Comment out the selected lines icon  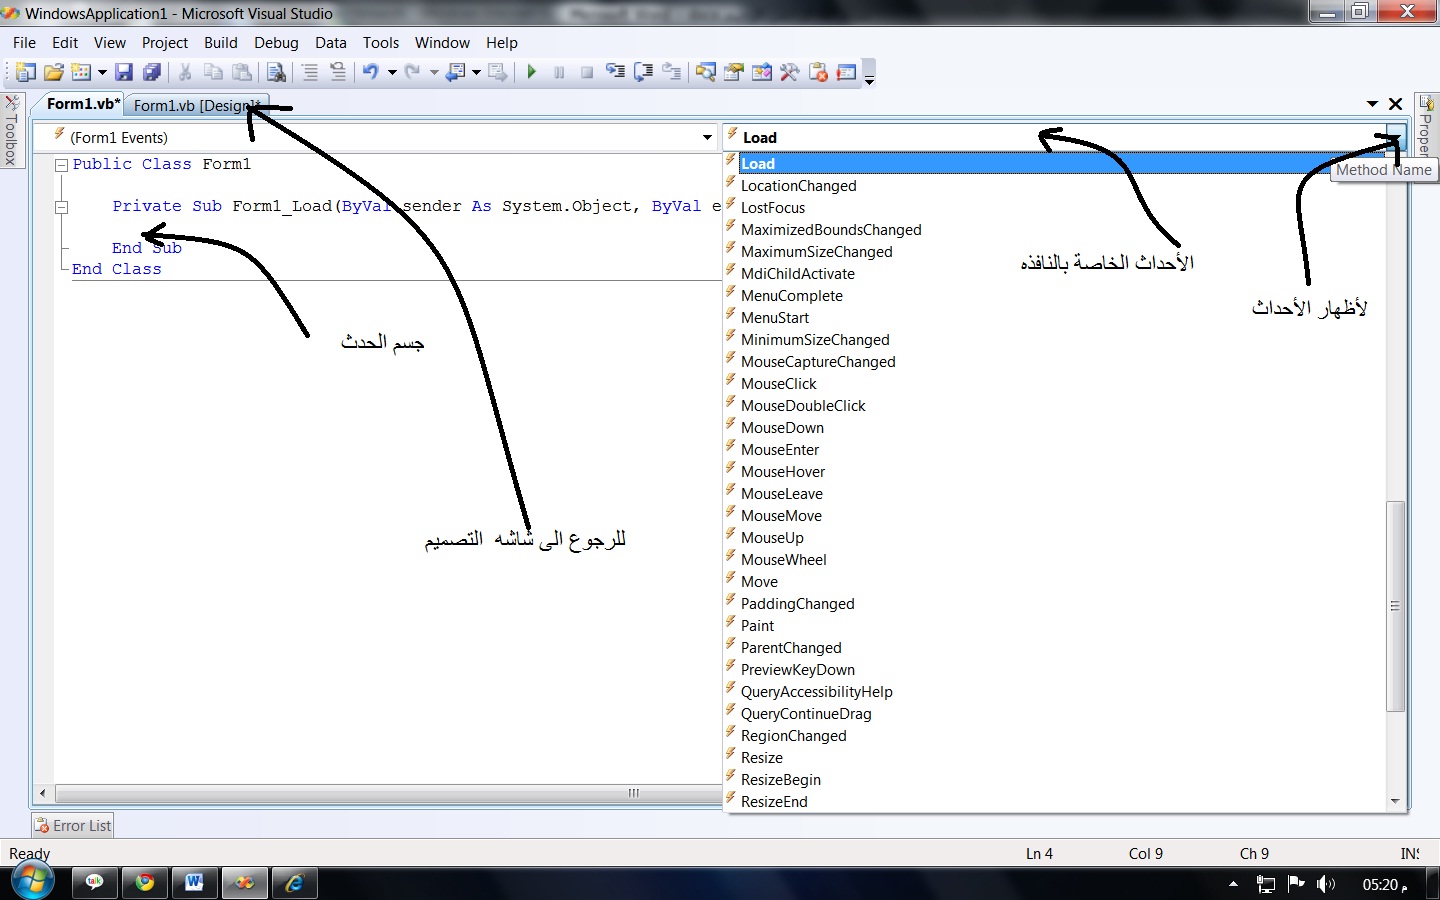[310, 72]
